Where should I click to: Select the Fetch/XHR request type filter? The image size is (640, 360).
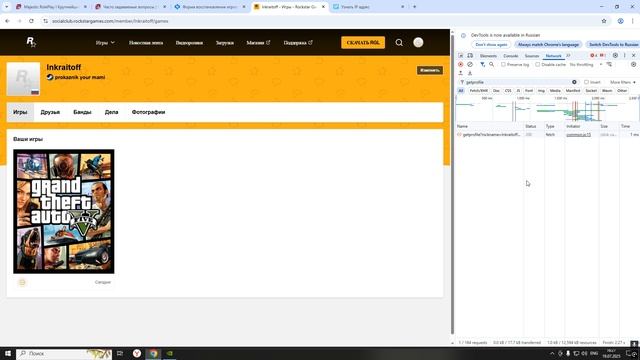478,91
